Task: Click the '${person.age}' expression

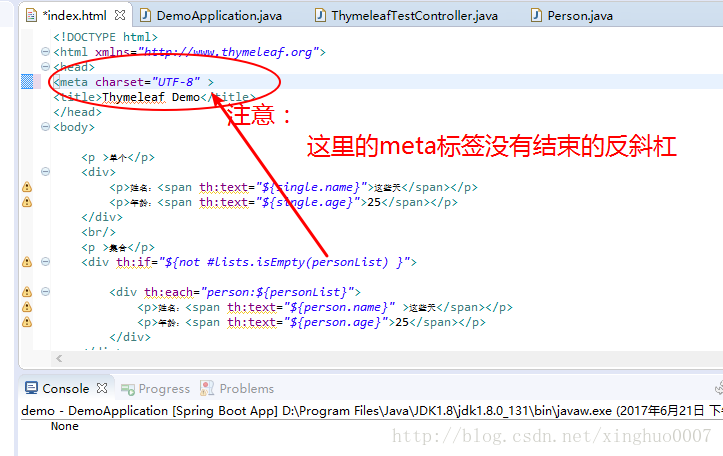Action: [336, 322]
